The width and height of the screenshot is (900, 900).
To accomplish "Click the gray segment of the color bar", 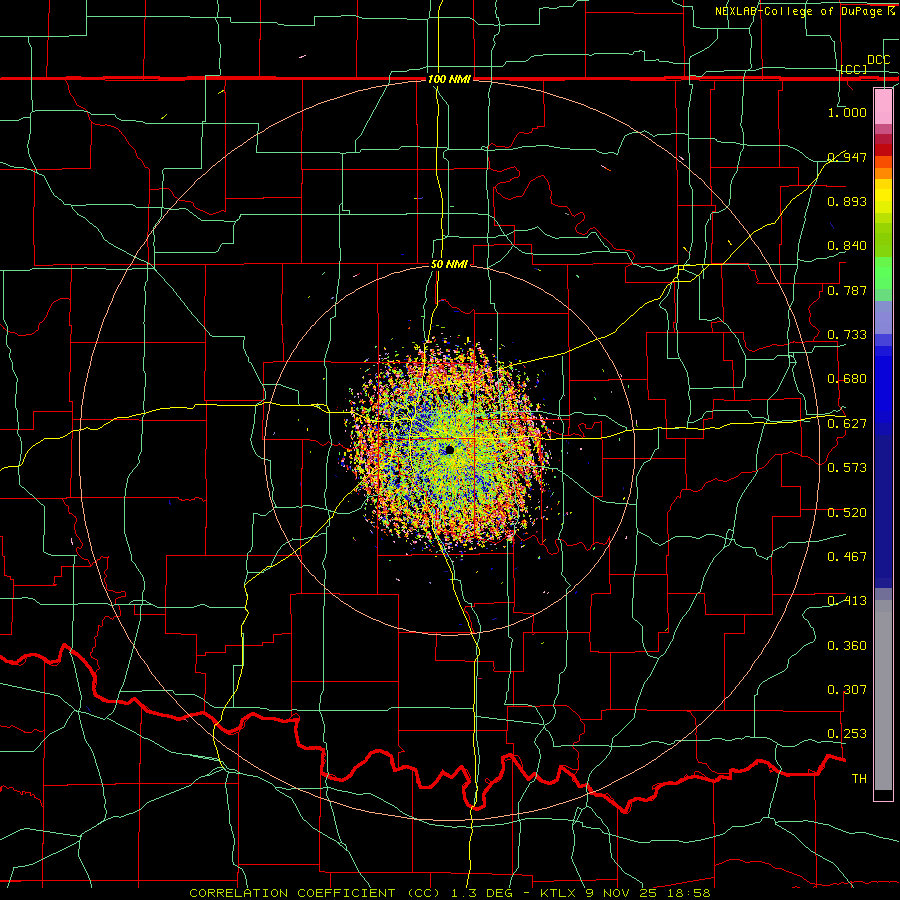I will point(883,695).
